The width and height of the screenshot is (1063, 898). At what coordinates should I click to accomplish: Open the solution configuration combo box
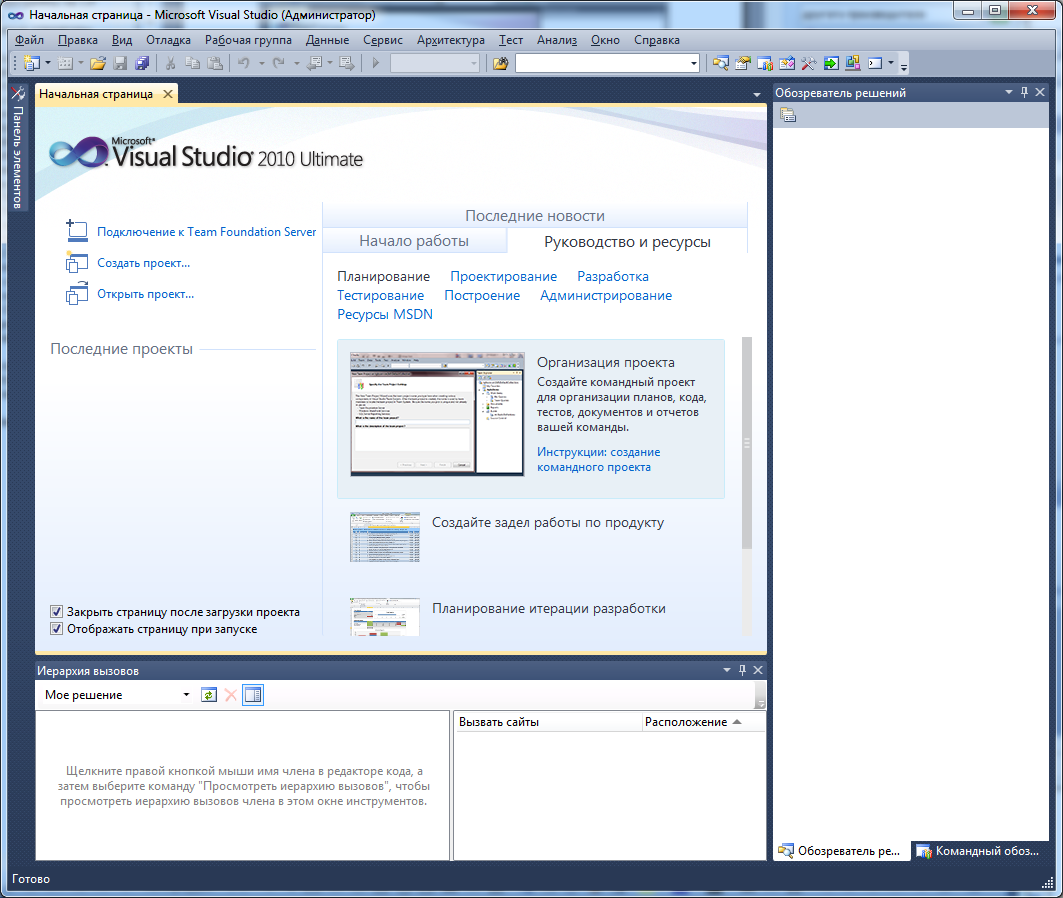pyautogui.click(x=435, y=63)
